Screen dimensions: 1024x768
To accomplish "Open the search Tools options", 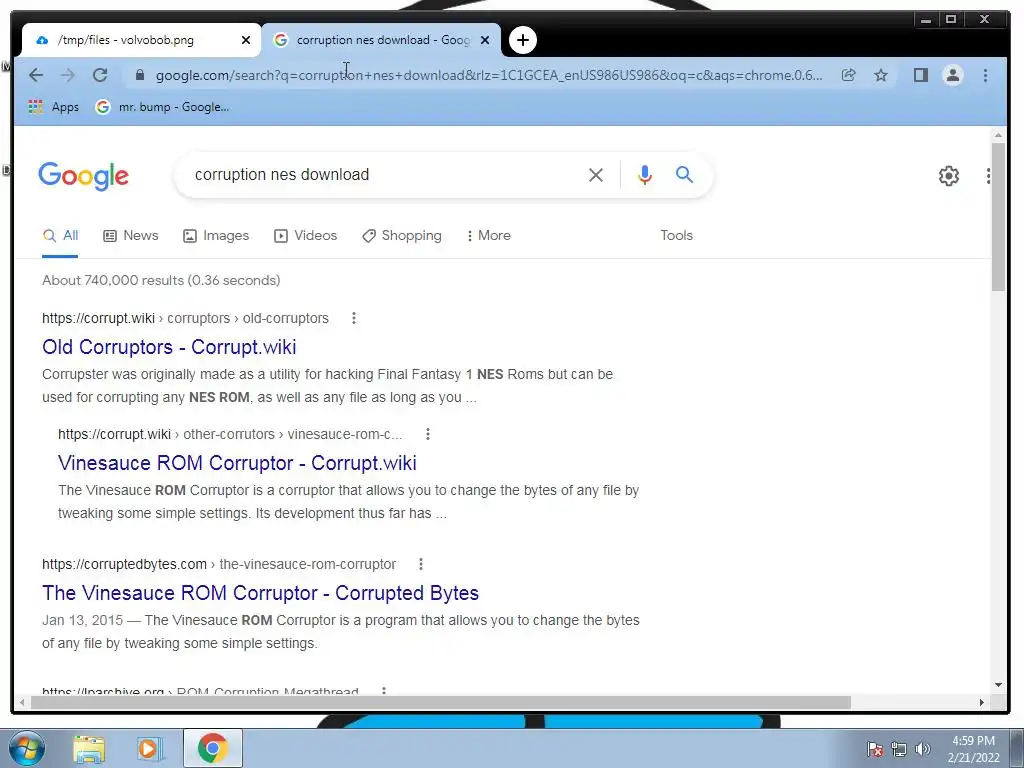I will point(677,236).
